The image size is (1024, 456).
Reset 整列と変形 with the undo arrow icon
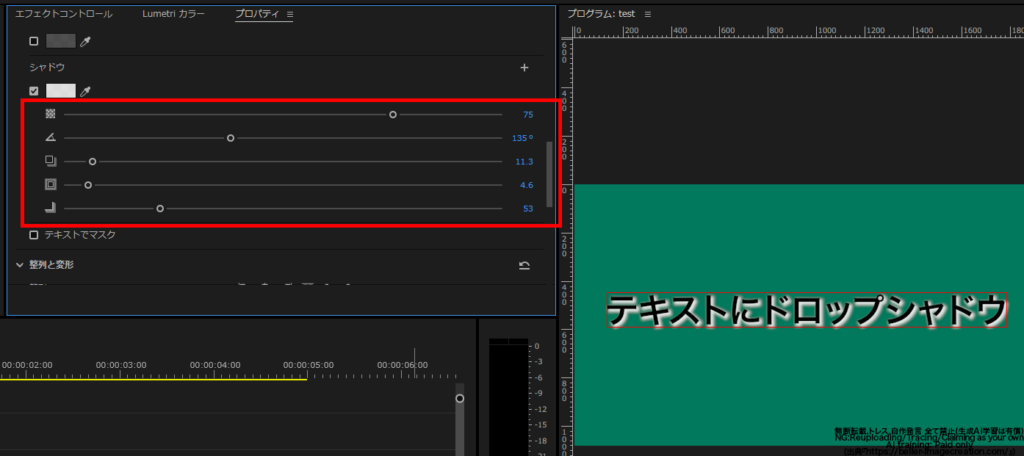click(x=524, y=265)
